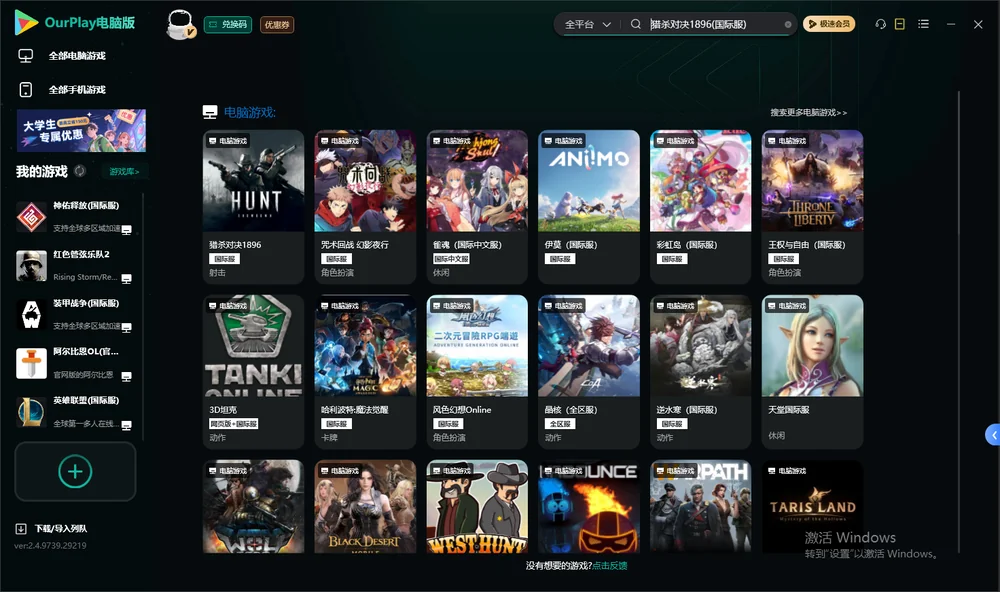Screen dimensions: 1000x592
Task: Open 下载/导入列队 download queue
Action: [x=61, y=529]
